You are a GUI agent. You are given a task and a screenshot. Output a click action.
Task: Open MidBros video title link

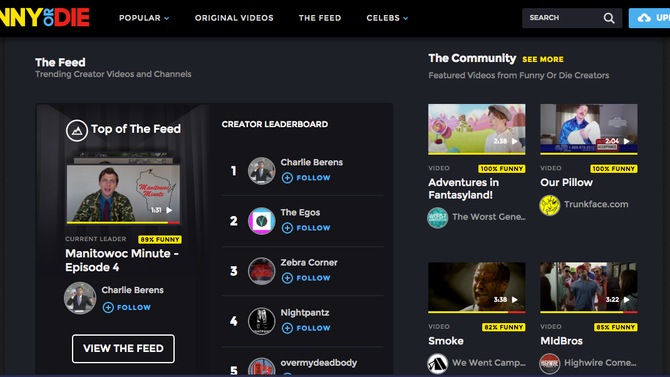(x=561, y=341)
